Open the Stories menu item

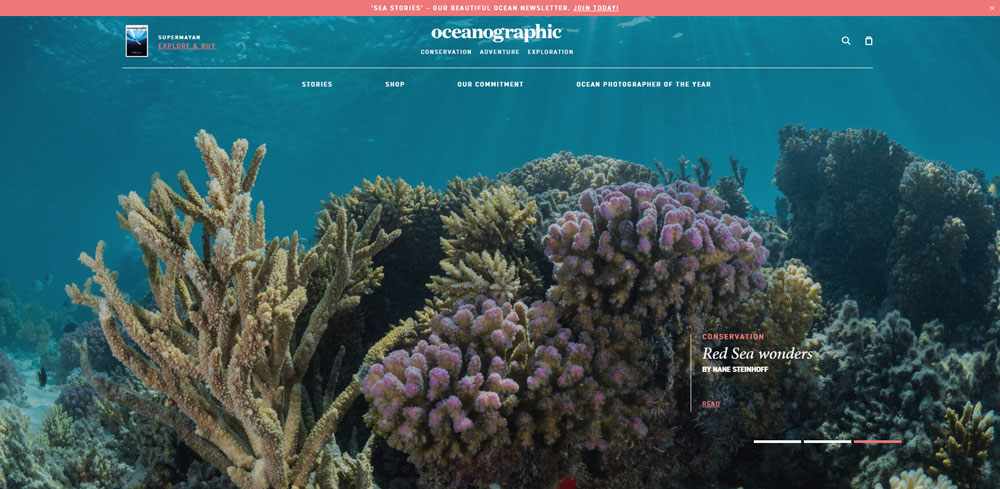317,84
